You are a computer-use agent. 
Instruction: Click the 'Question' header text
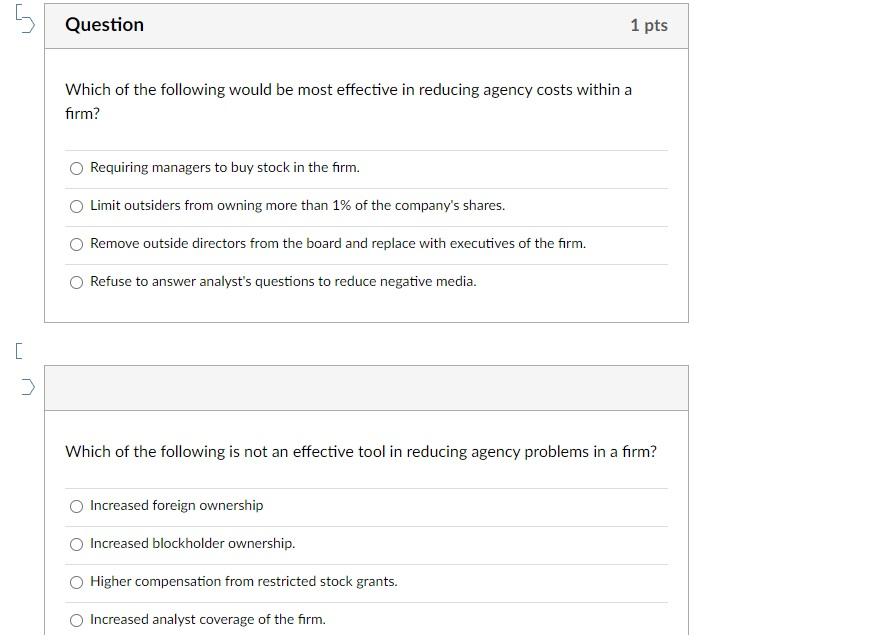pos(104,25)
